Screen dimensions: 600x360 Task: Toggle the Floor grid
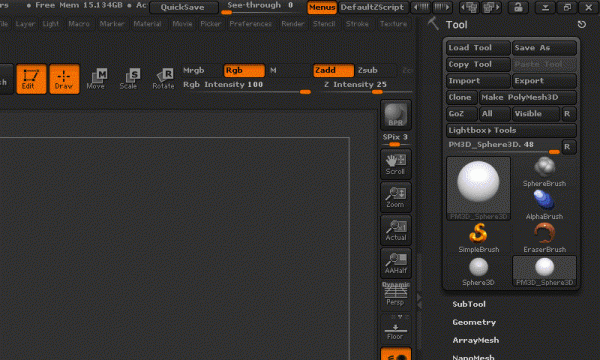(x=396, y=329)
